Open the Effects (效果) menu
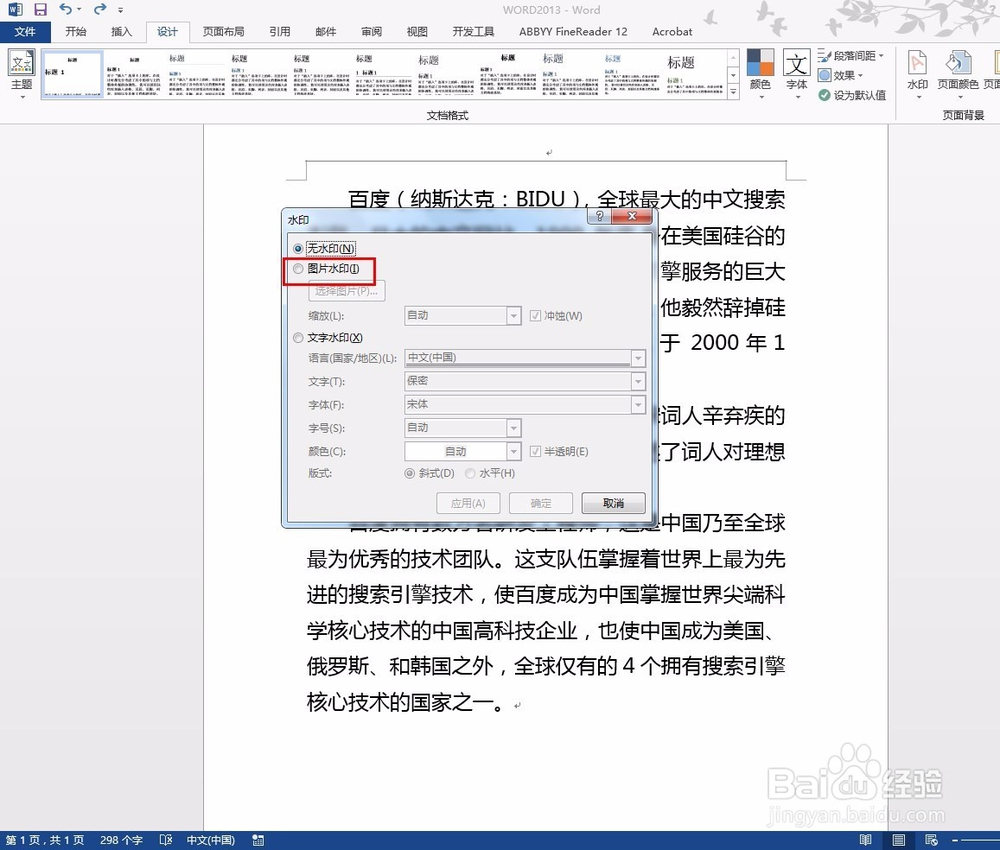1000x850 pixels. coord(841,75)
